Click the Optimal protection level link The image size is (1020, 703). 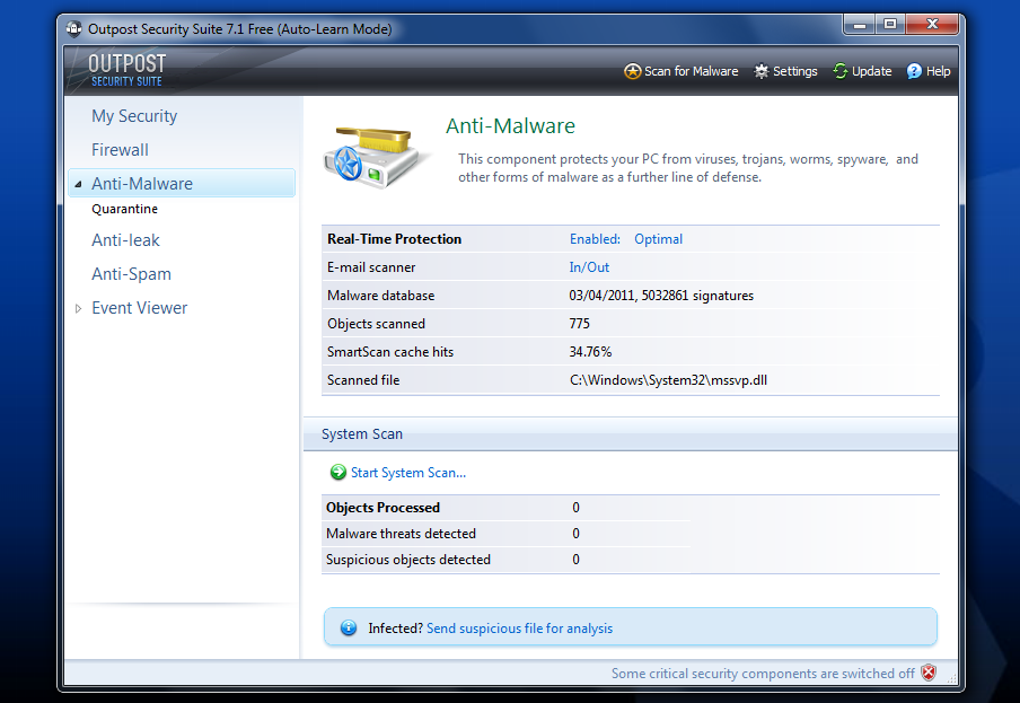click(658, 239)
